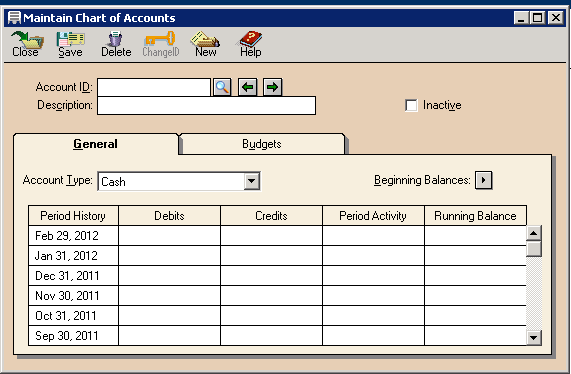Screen dimensions: 571x374
Task: Select the Dec 31, 2011 period row
Action: [x=277, y=276]
